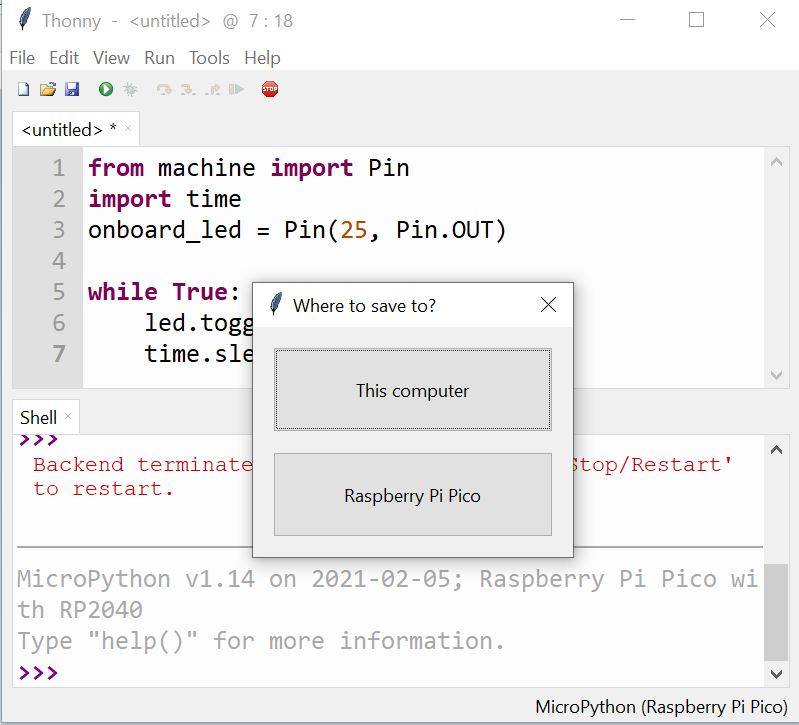Click the 'while True:' code line

[x=164, y=292]
